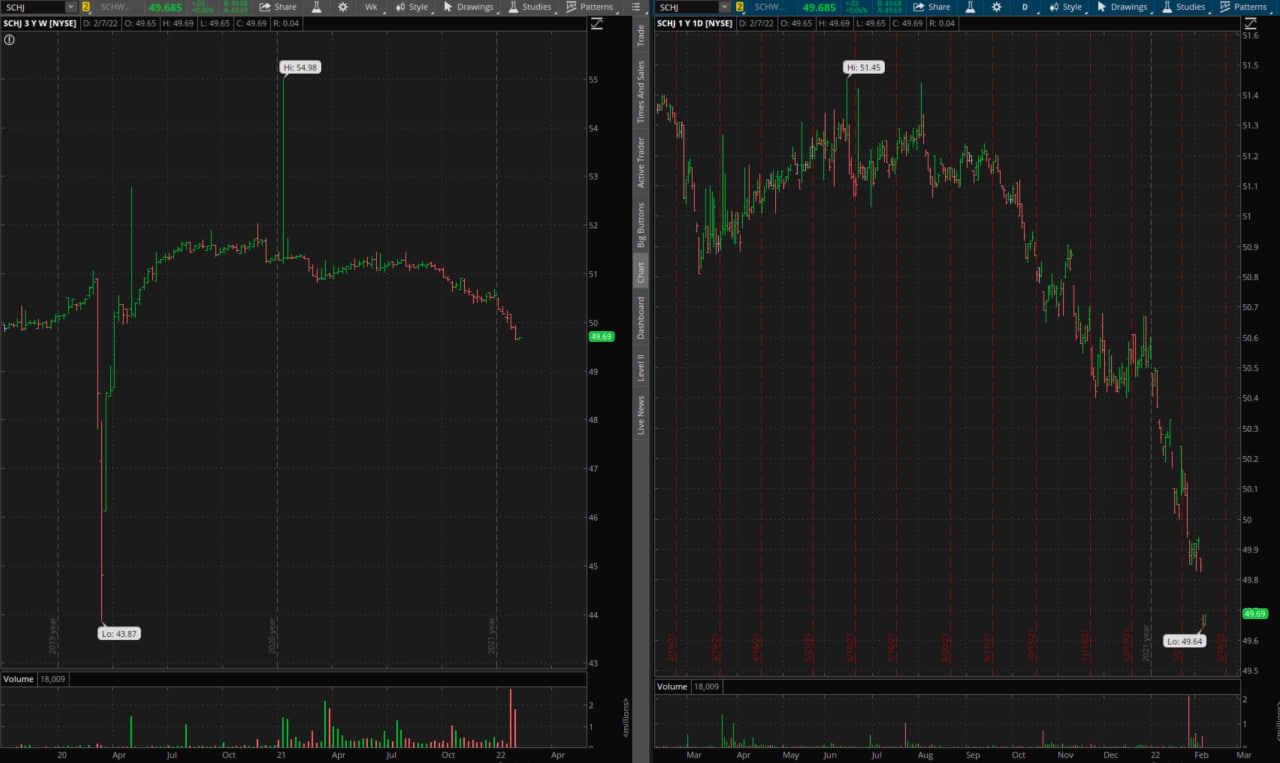
Task: Click the SCHJ symbol input field on right chart
Action: 688,7
